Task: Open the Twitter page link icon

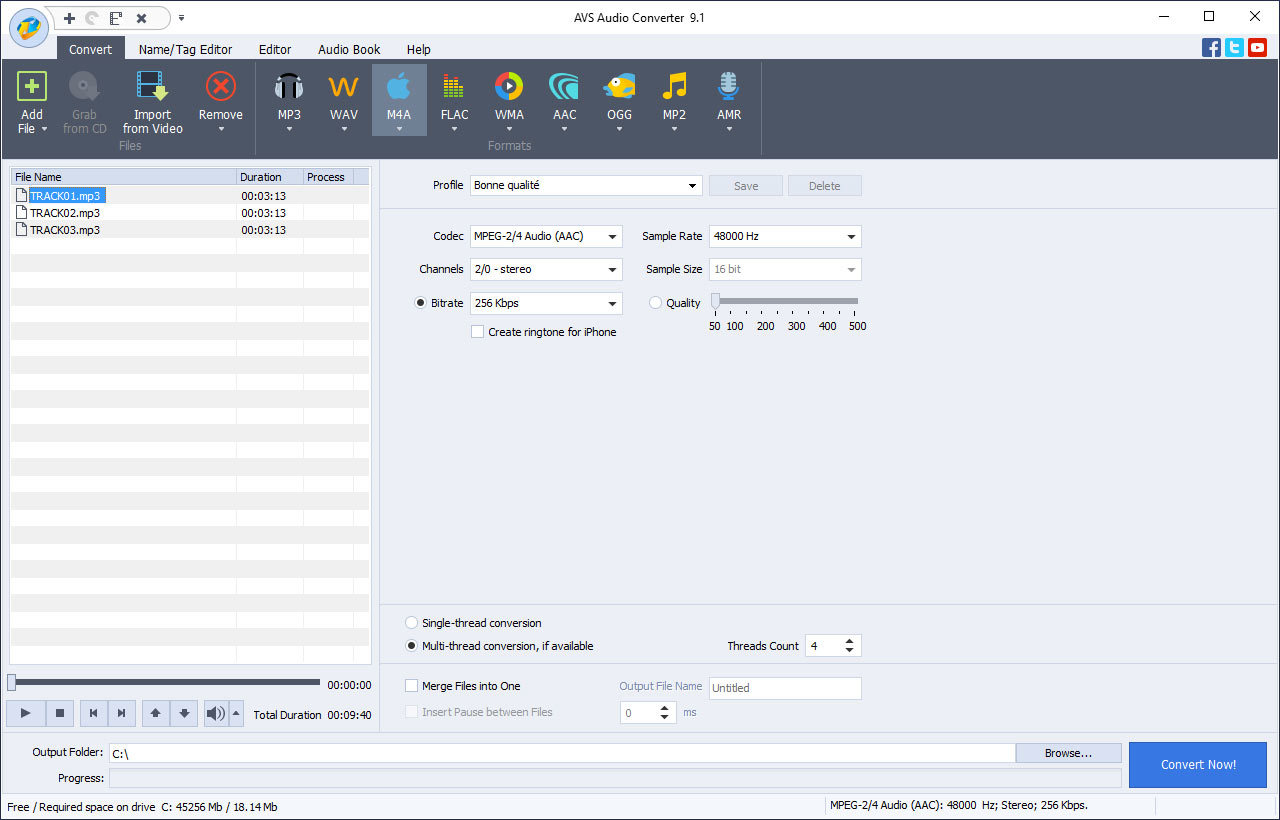Action: tap(1234, 47)
